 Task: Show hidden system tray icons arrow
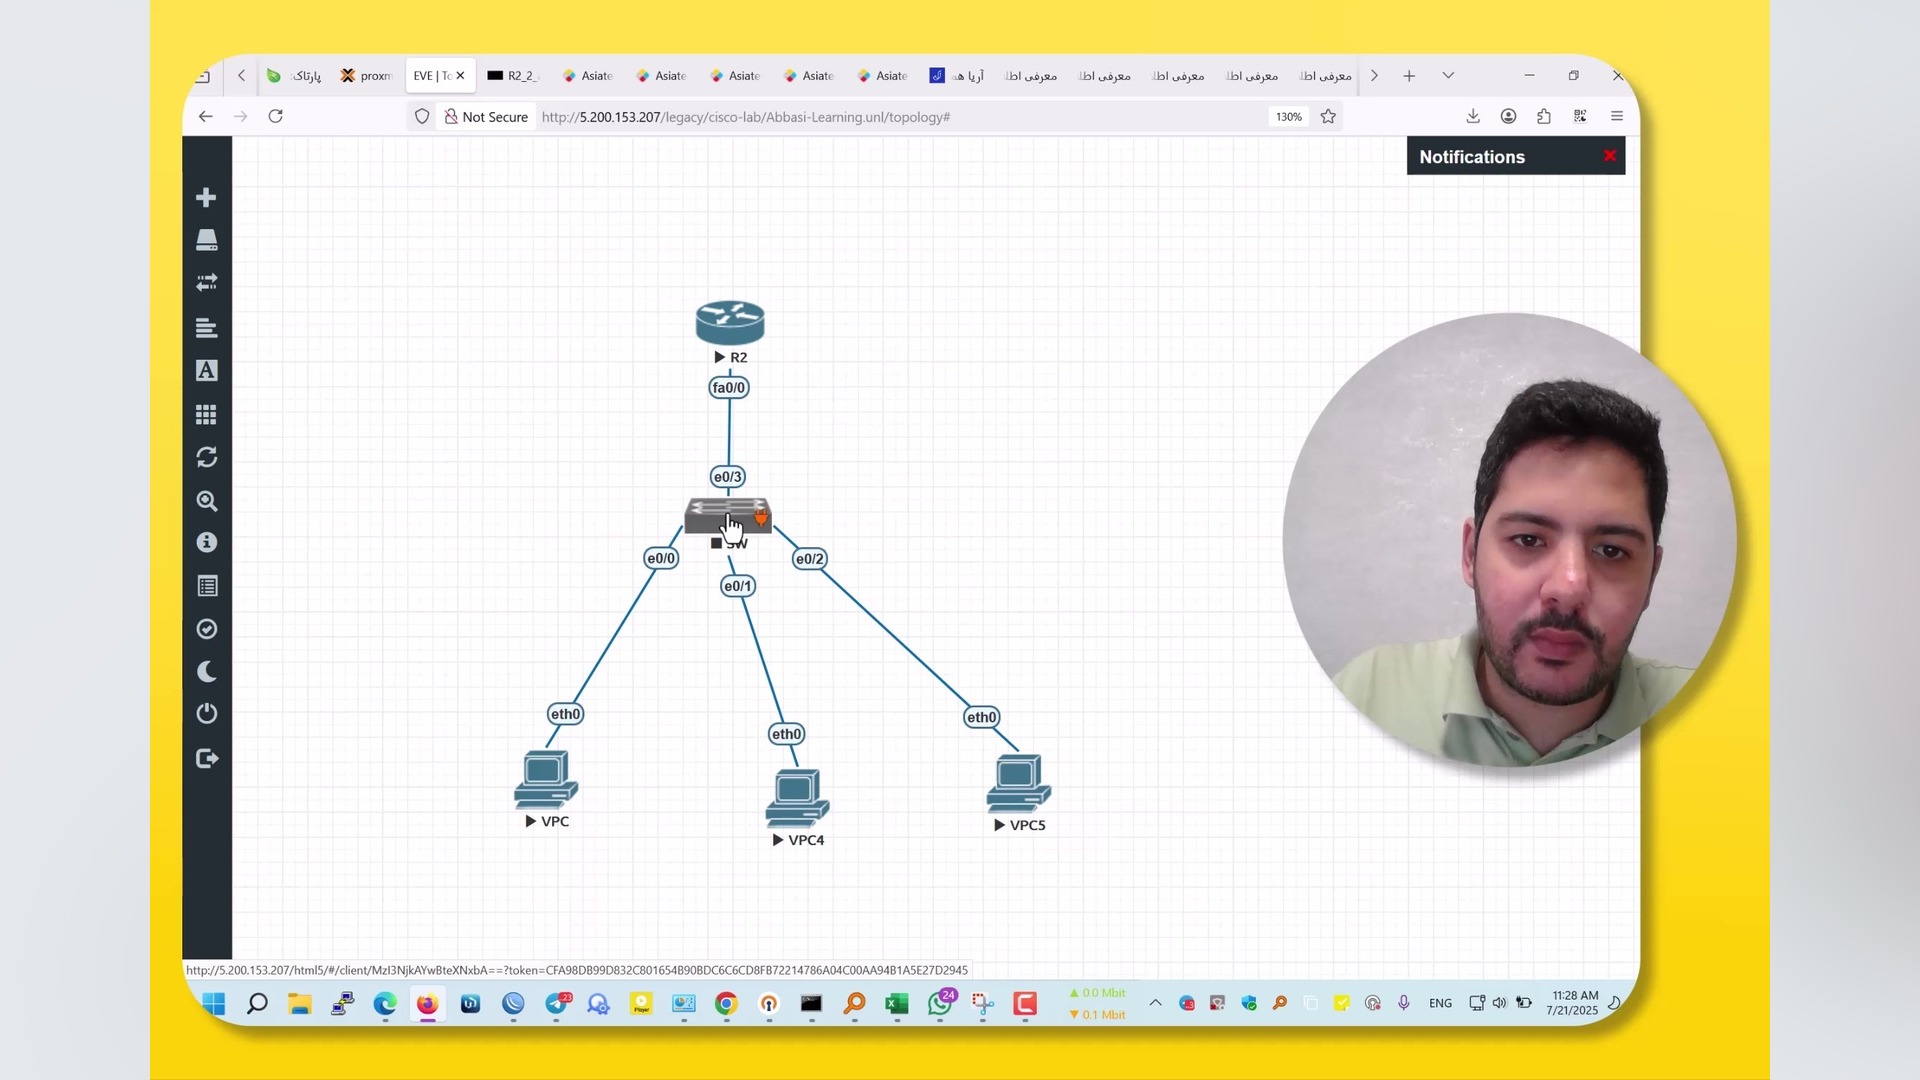click(1155, 1003)
